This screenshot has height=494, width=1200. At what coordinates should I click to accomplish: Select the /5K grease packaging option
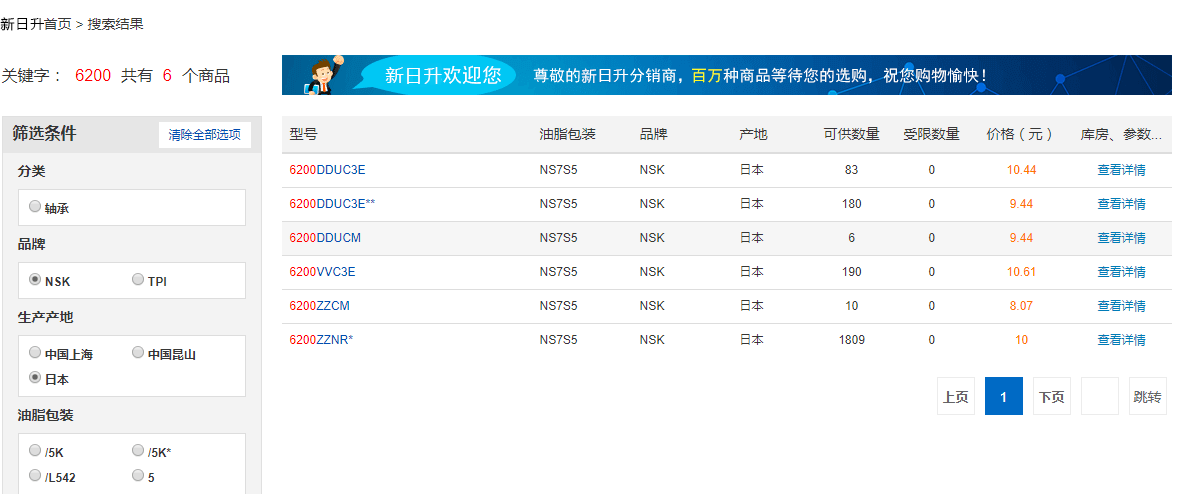tap(35, 451)
